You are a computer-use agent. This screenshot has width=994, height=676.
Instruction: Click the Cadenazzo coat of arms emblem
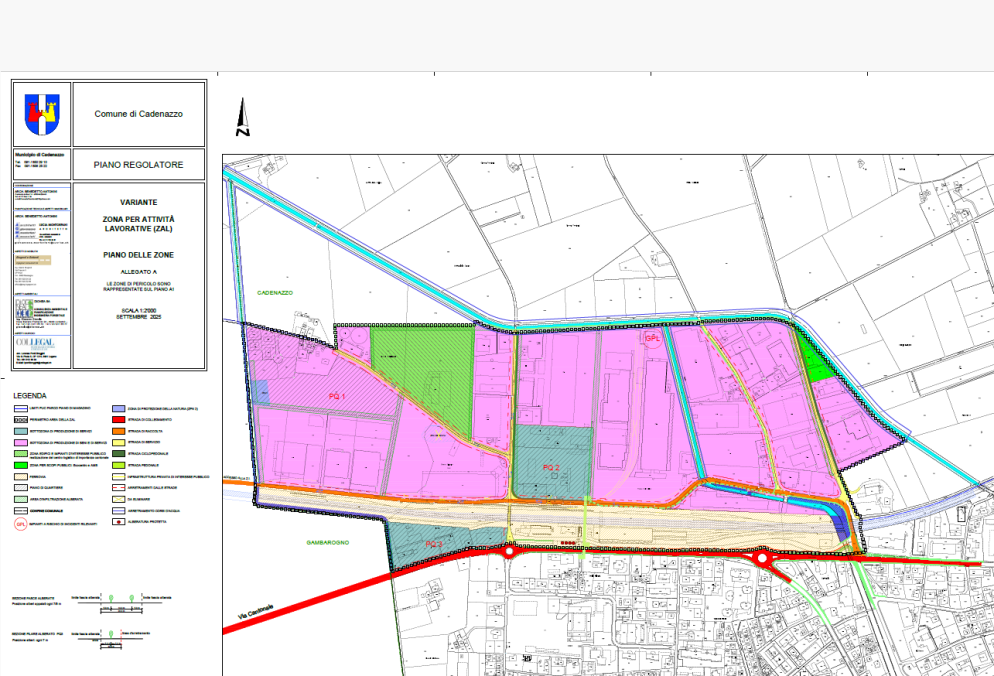pos(42,113)
